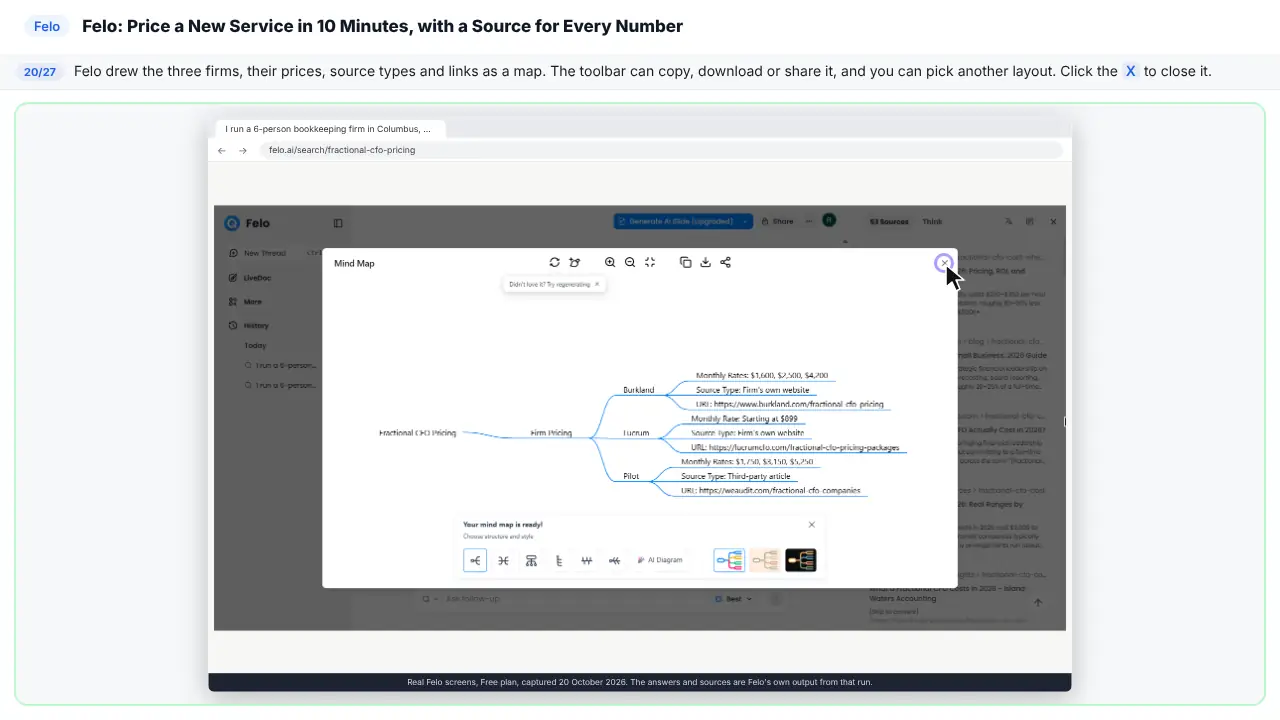Share the mind map via toolbar icon
Viewport: 1280px width, 720px height.
coord(726,262)
